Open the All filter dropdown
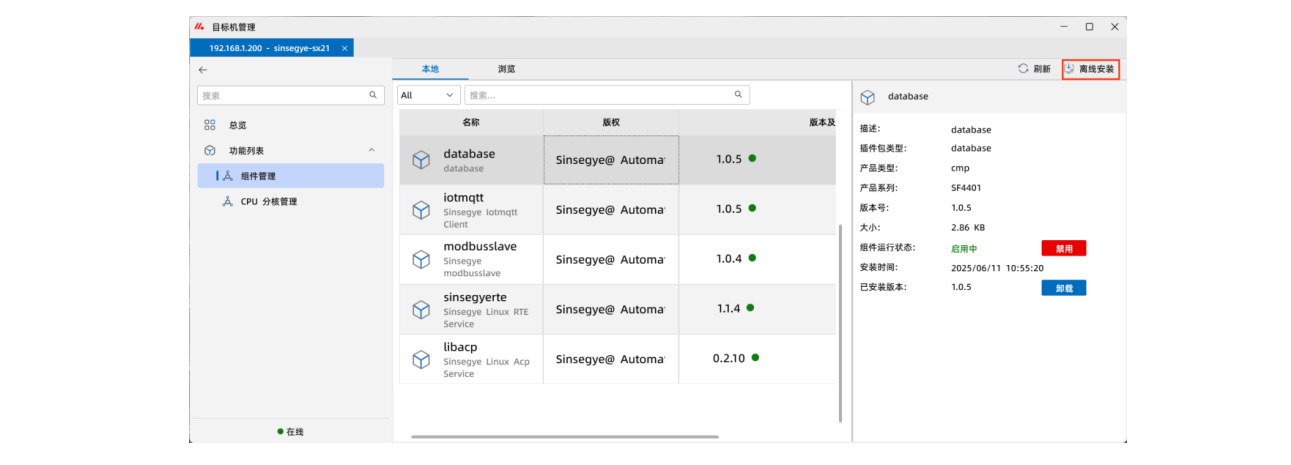The height and width of the screenshot is (465, 1291). pos(428,95)
